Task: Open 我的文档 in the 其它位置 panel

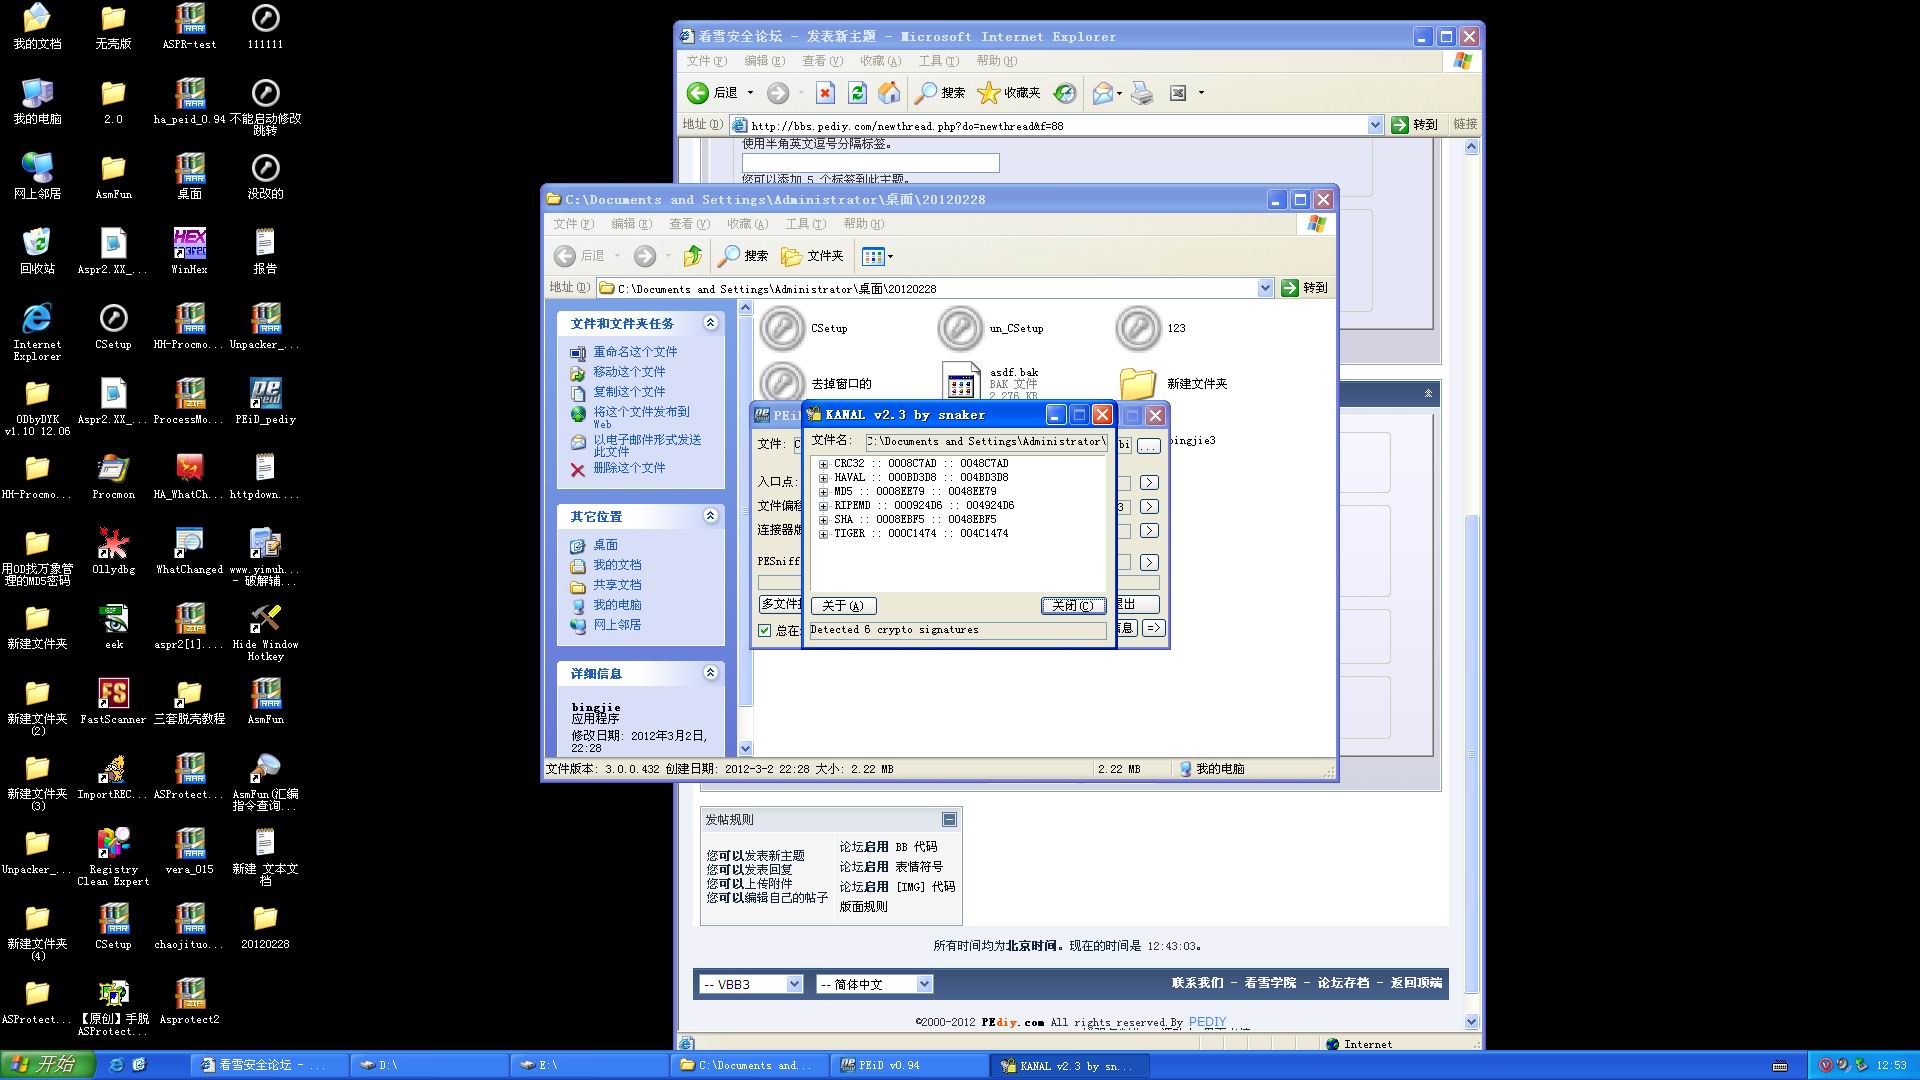Action: coord(617,565)
